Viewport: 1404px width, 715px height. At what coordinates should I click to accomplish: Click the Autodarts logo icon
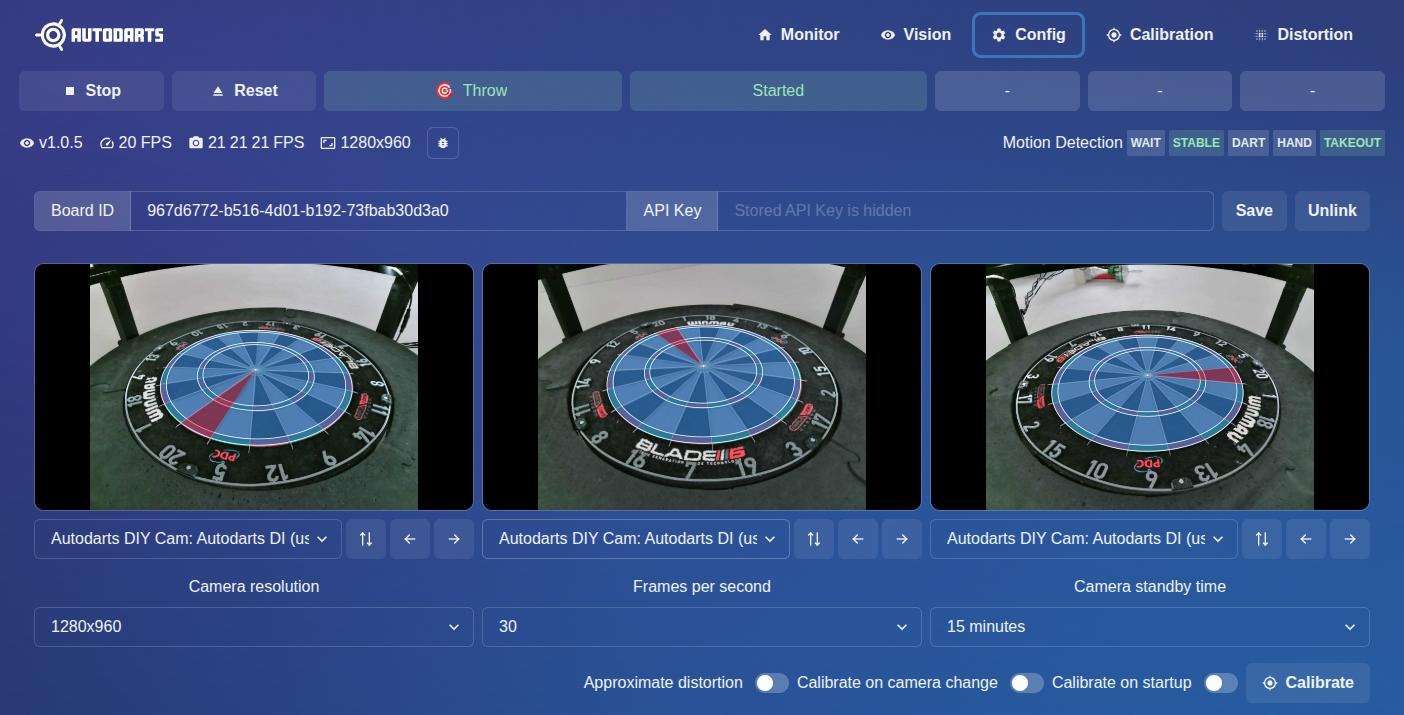click(x=52, y=35)
